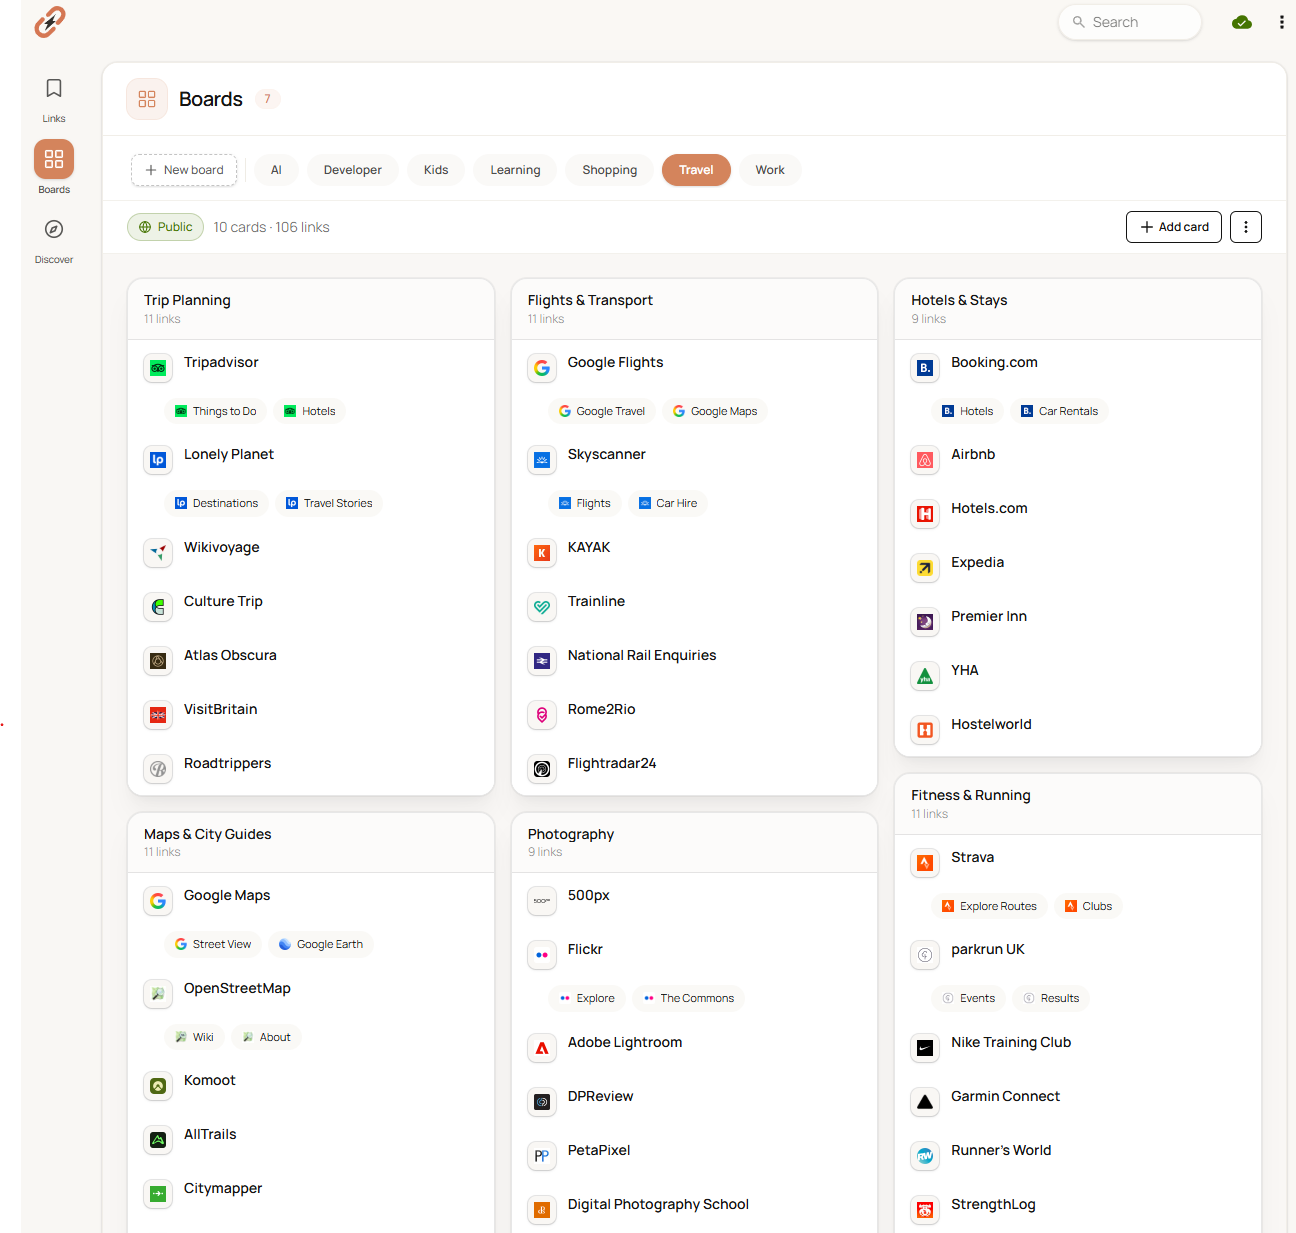Click the Tripadvisor favicon
The height and width of the screenshot is (1233, 1296).
158,368
